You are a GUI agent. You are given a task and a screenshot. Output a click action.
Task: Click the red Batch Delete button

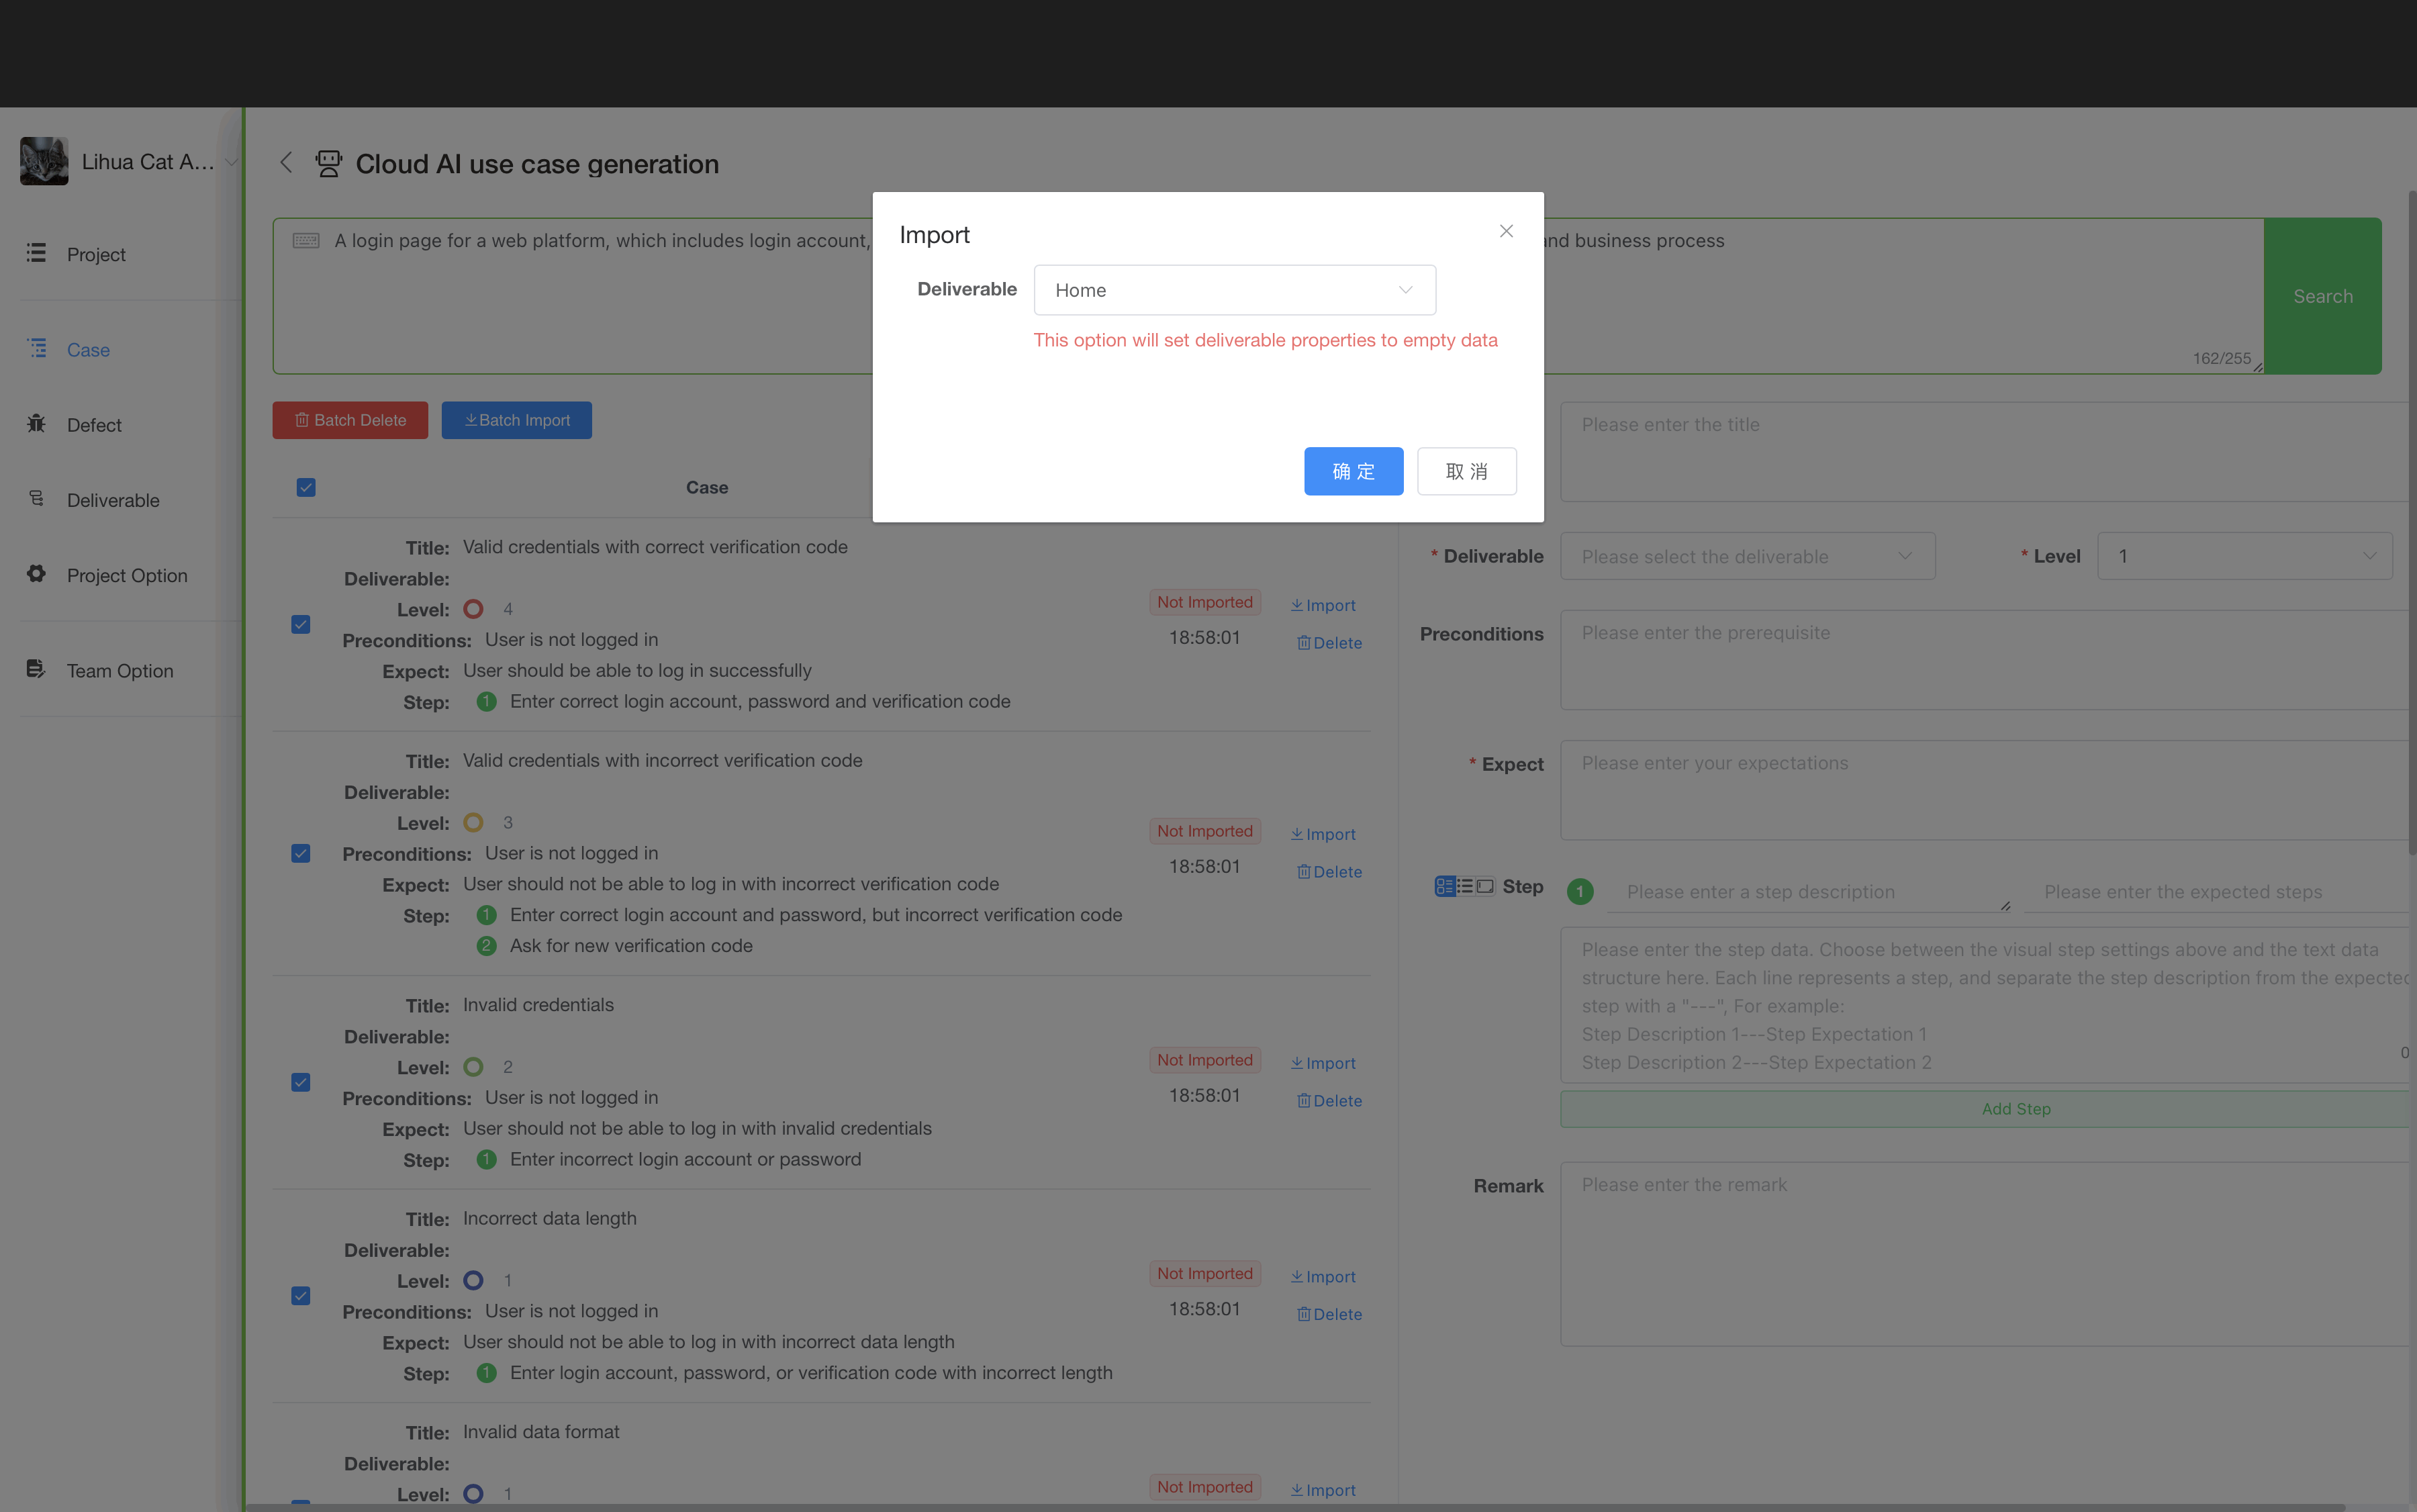(x=350, y=420)
